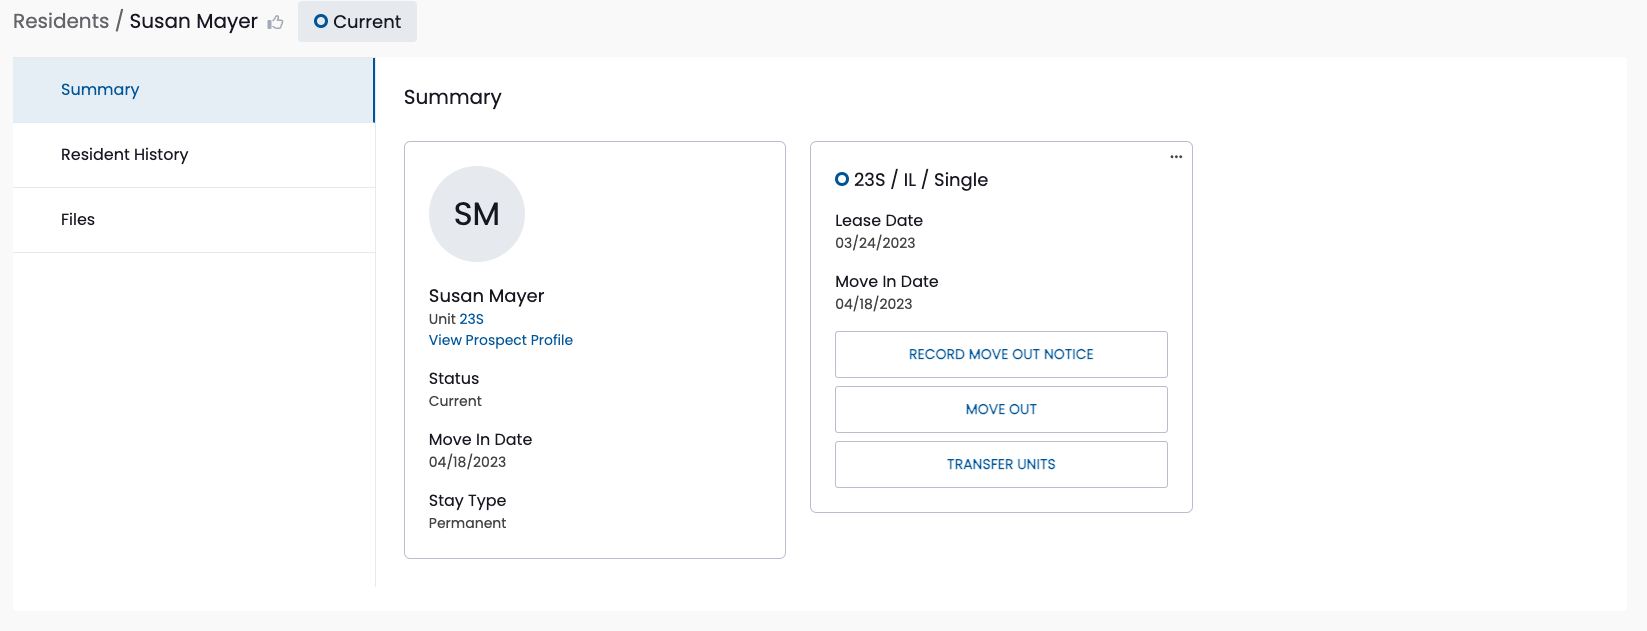Click the Permanent stay type value
Viewport: 1647px width, 631px height.
[467, 523]
